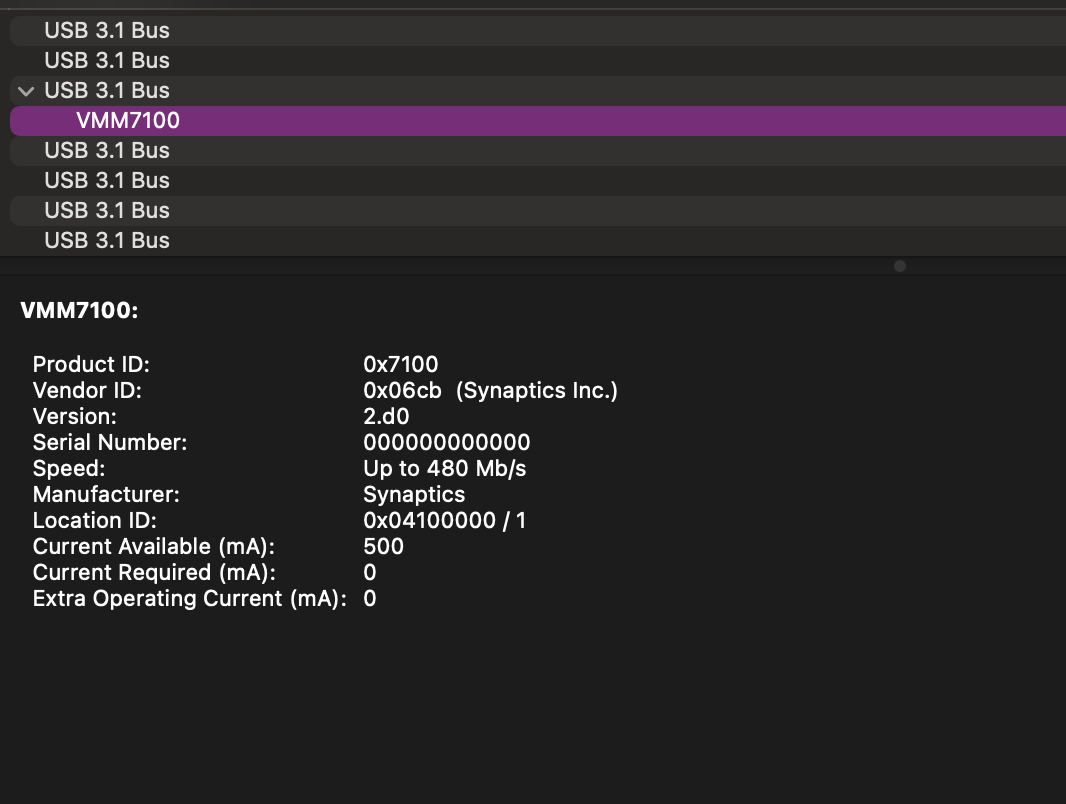Click the Extra Operating Current (mA) label
Viewport: 1066px width, 804px height.
point(190,599)
